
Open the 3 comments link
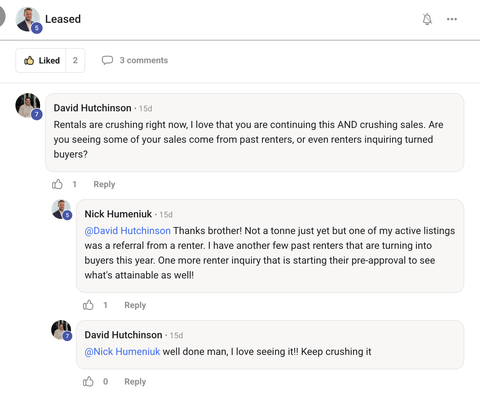pyautogui.click(x=144, y=60)
